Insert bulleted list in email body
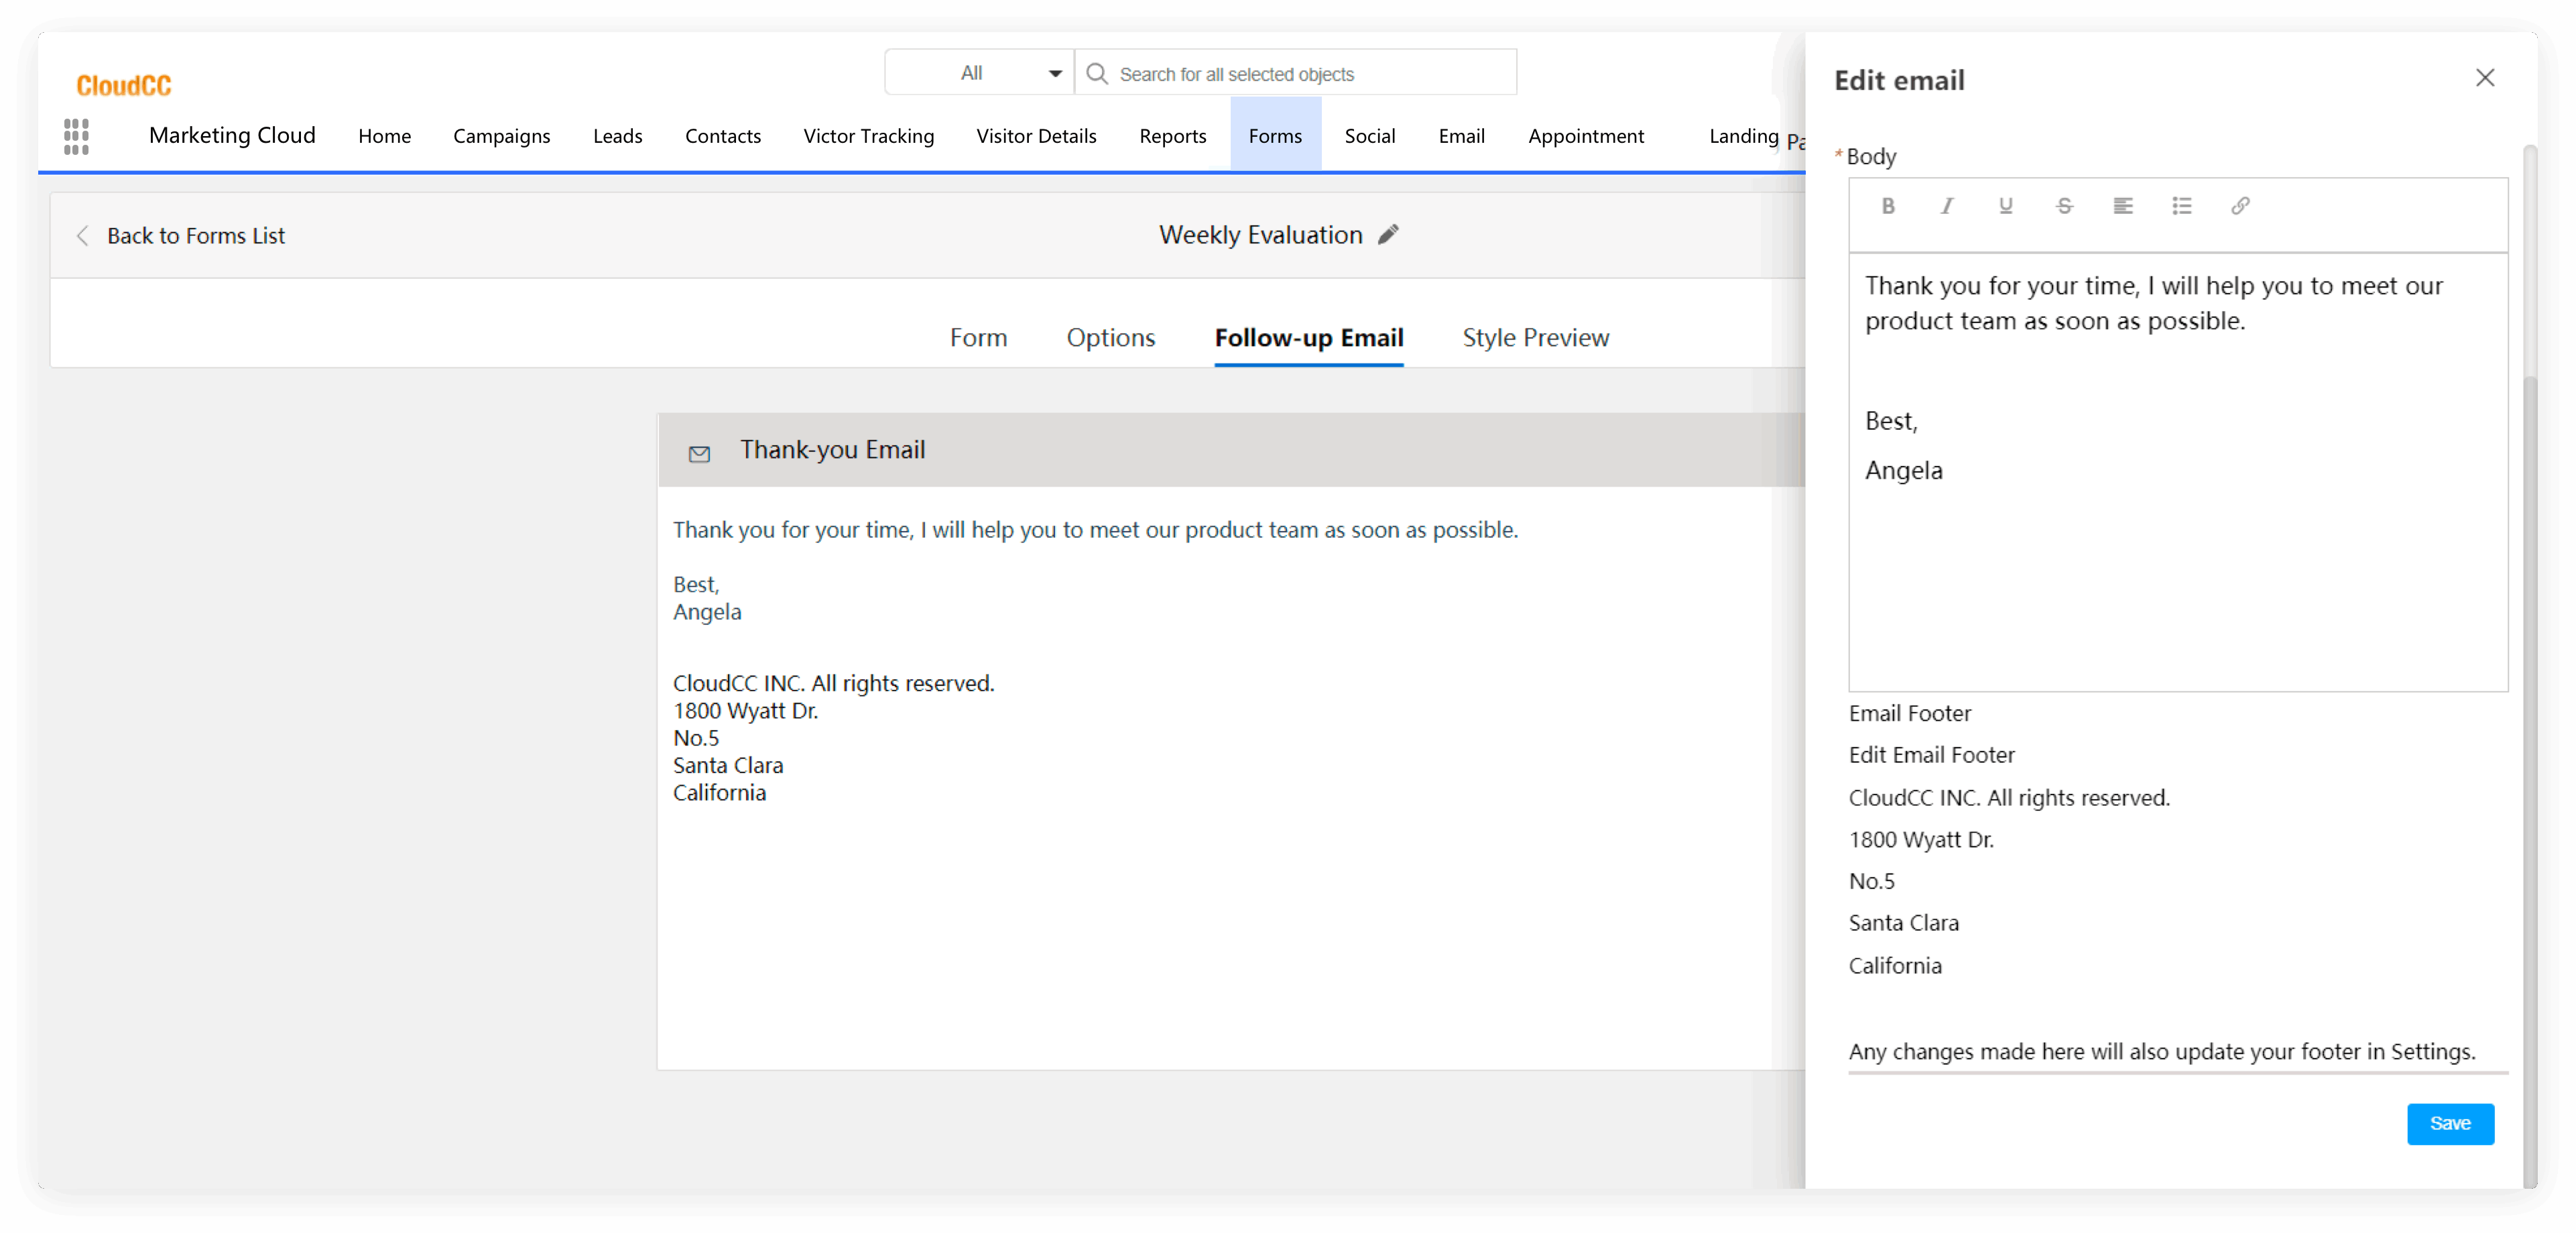 click(x=2181, y=206)
